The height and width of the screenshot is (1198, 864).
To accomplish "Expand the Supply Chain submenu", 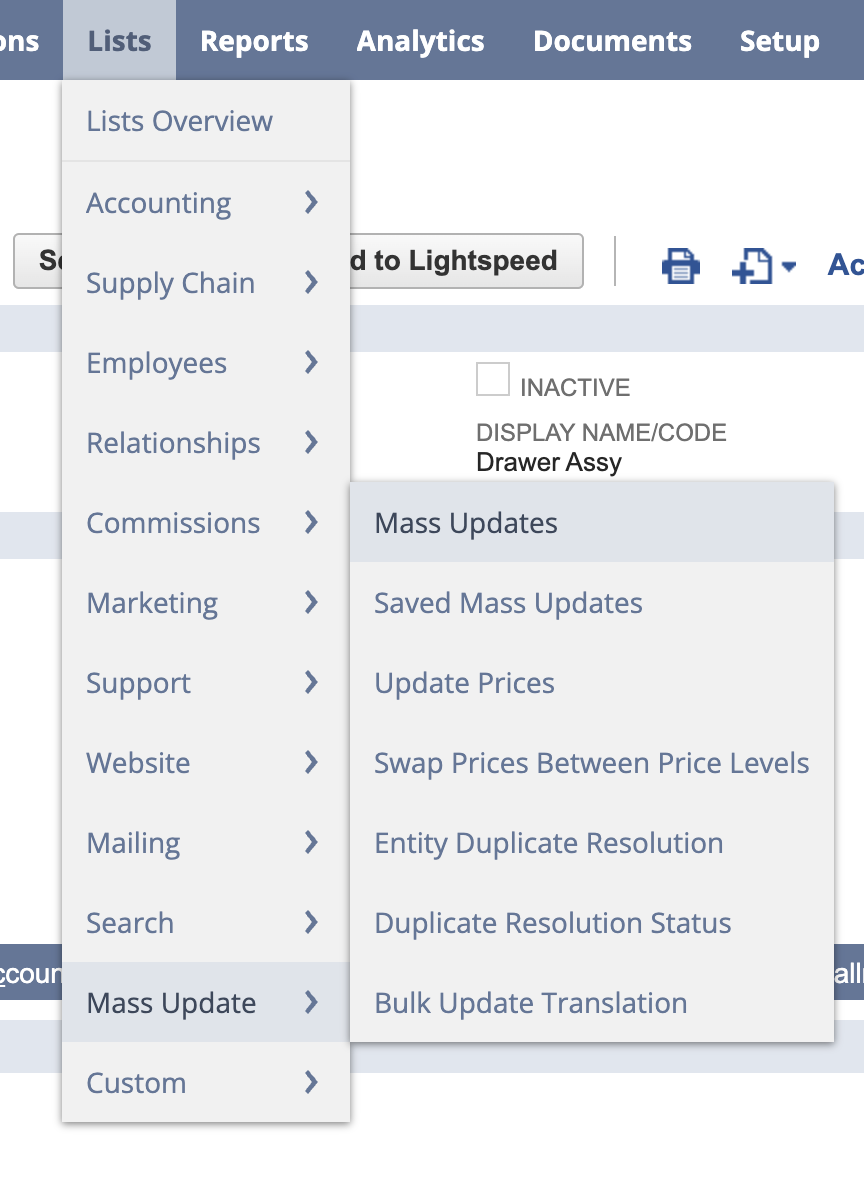I will click(170, 283).
